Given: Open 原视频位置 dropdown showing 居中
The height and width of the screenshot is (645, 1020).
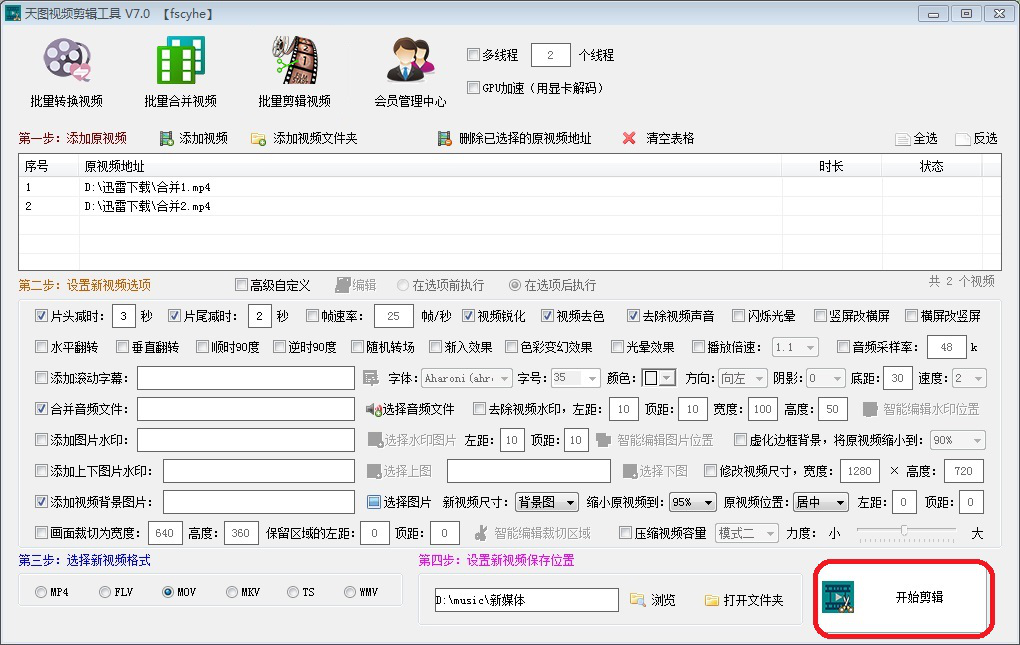Looking at the screenshot, I should click(821, 502).
